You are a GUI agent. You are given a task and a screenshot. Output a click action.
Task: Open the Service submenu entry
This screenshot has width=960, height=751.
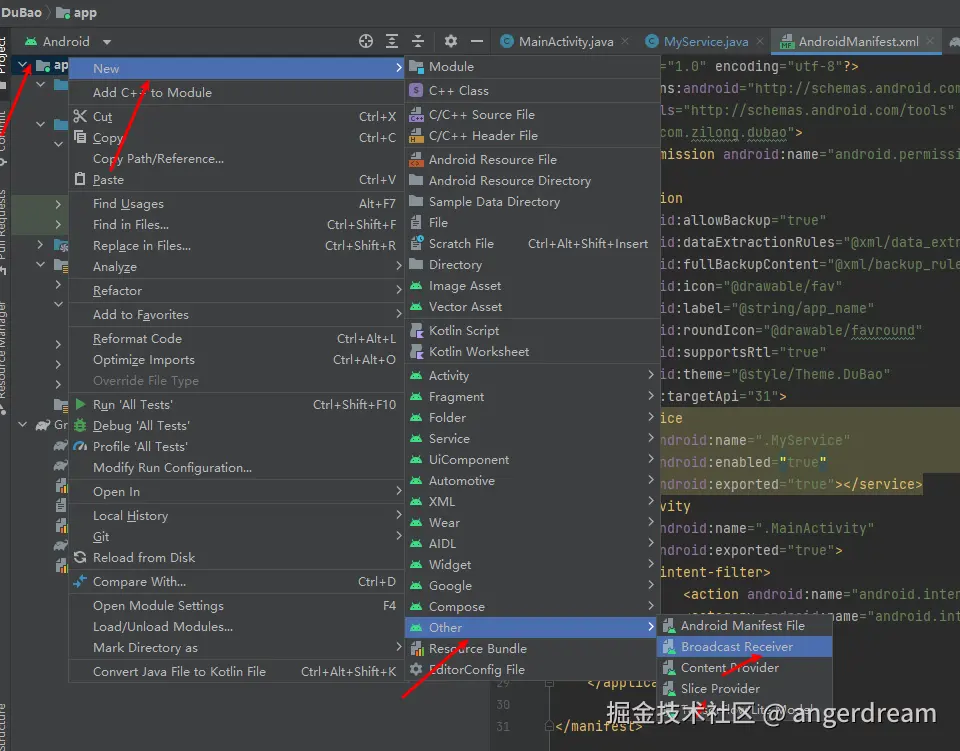[532, 438]
